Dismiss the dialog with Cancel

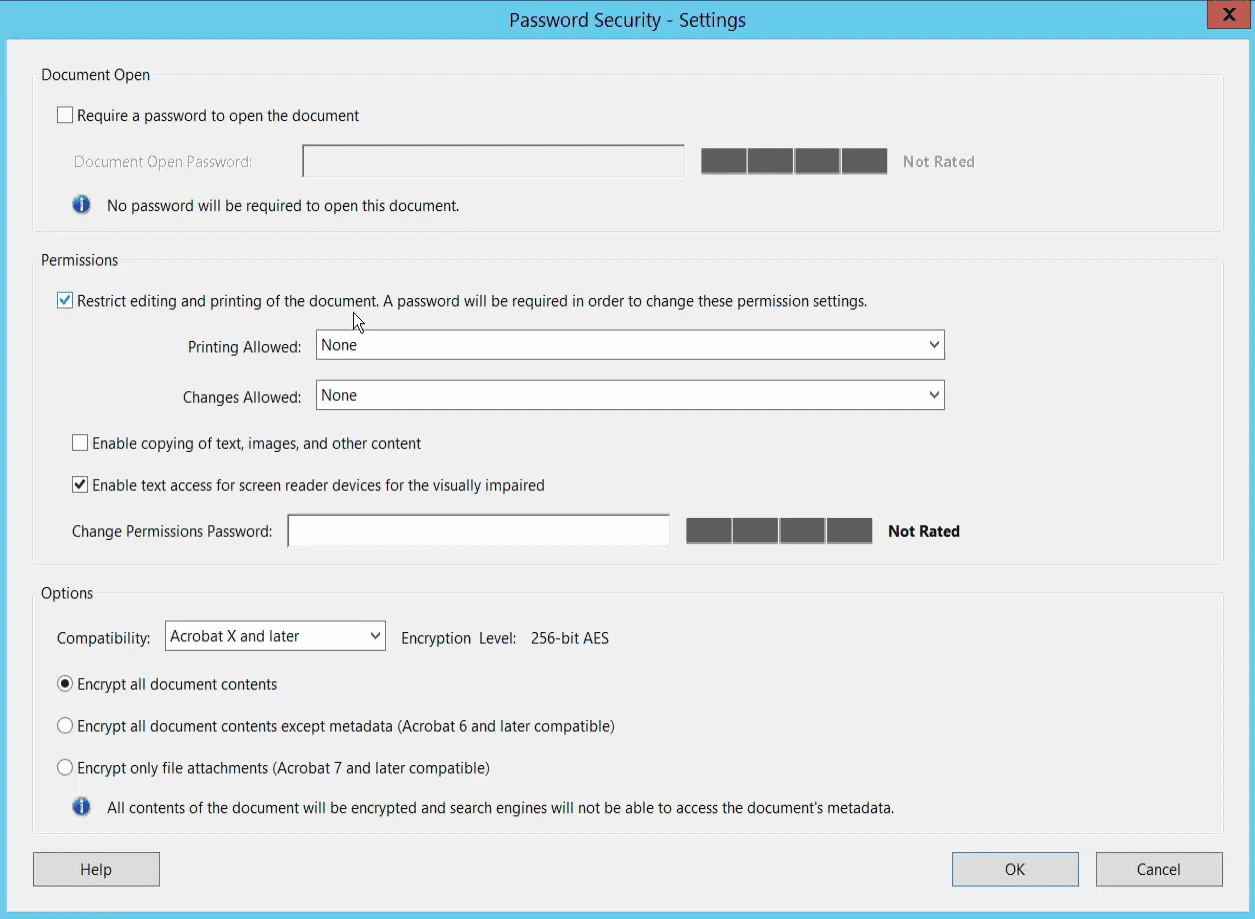[x=1158, y=868]
